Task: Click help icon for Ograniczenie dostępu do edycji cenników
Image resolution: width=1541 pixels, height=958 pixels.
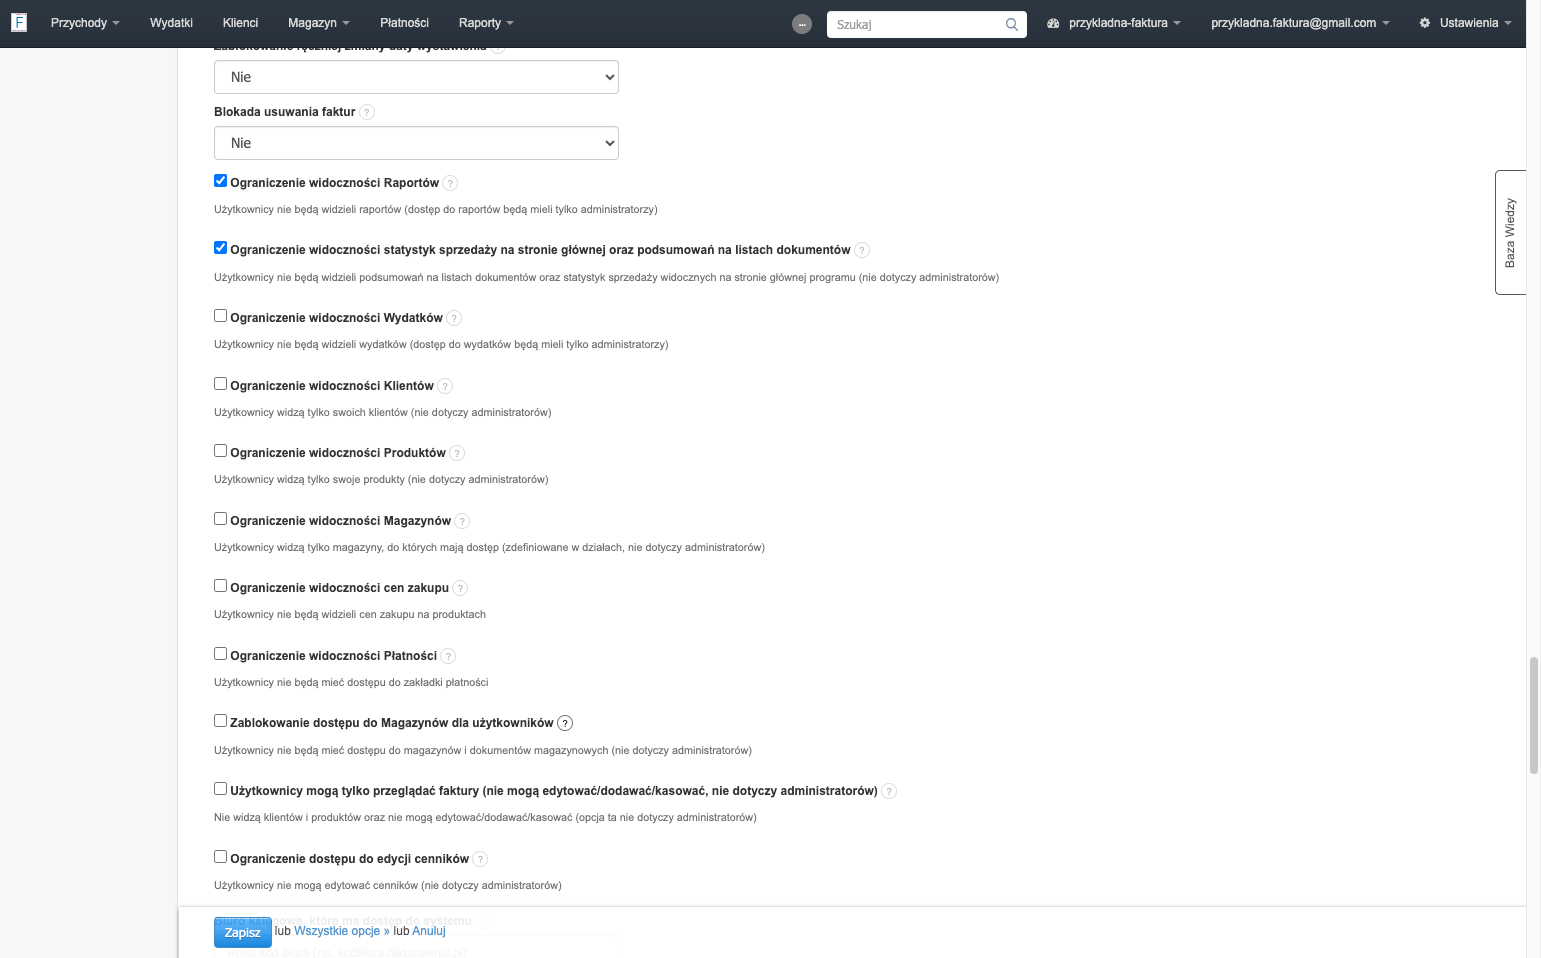Action: click(x=480, y=859)
